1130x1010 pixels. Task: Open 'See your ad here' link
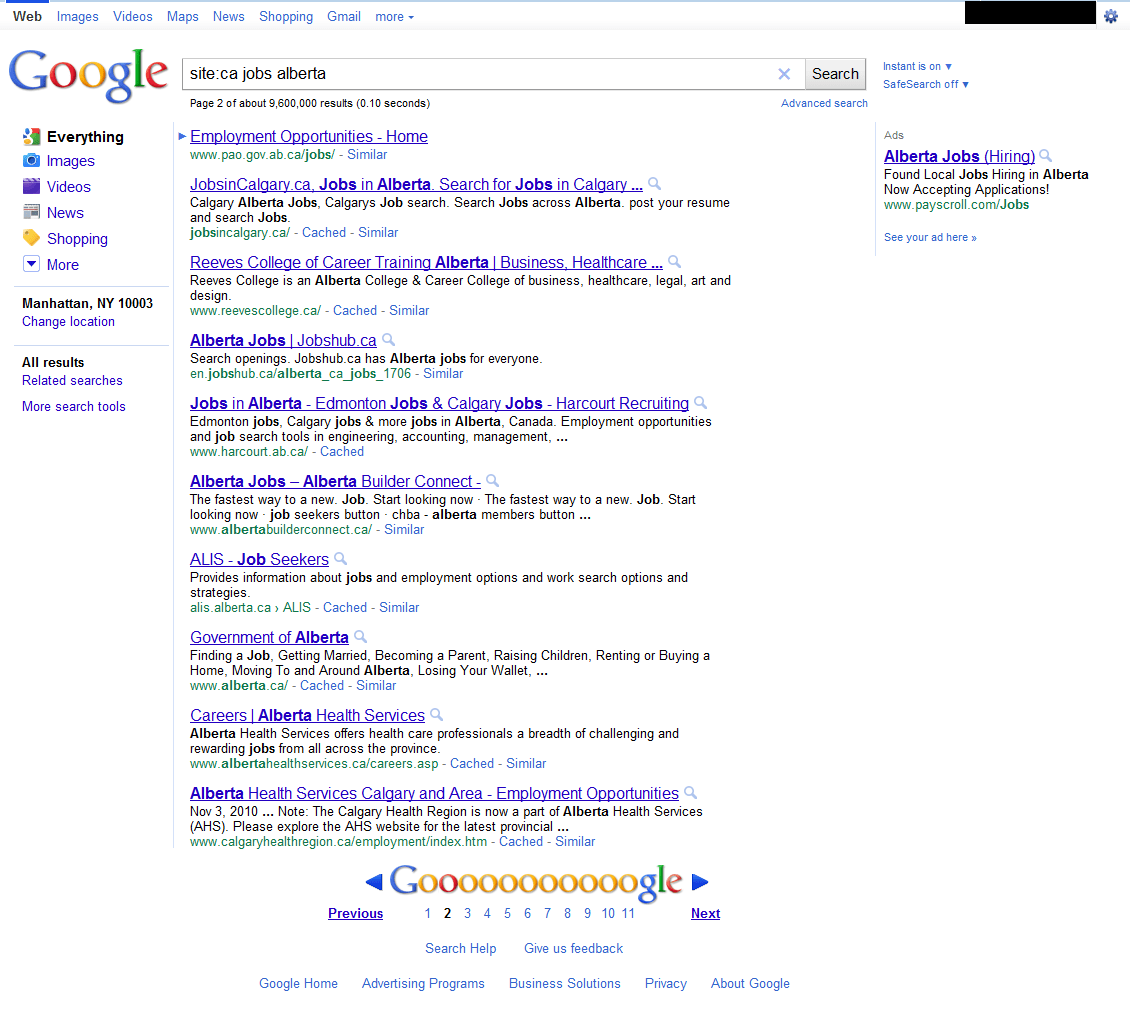coord(930,237)
